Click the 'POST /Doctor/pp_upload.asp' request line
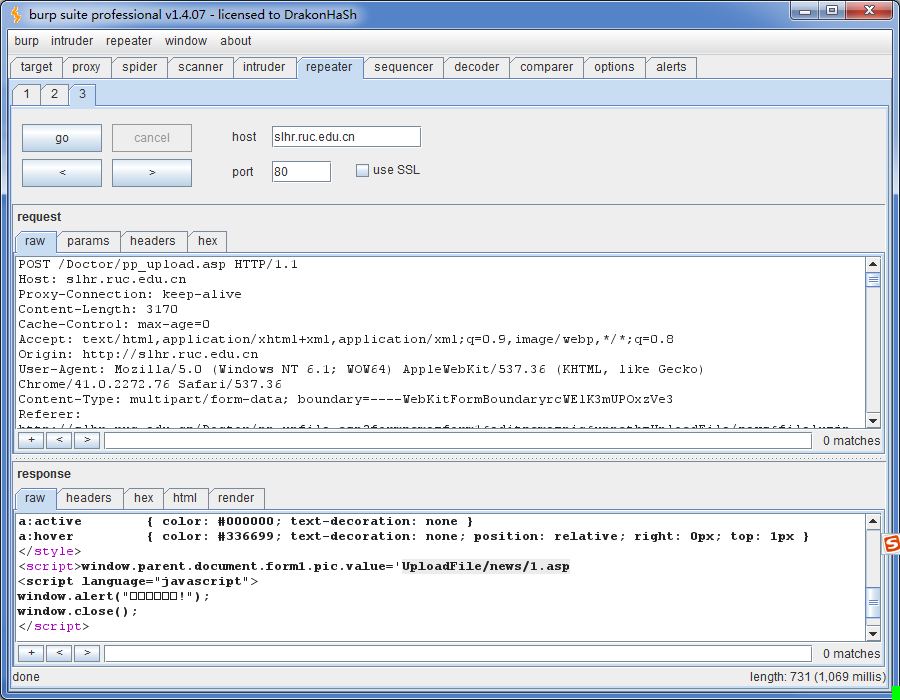The image size is (900, 700). (158, 265)
